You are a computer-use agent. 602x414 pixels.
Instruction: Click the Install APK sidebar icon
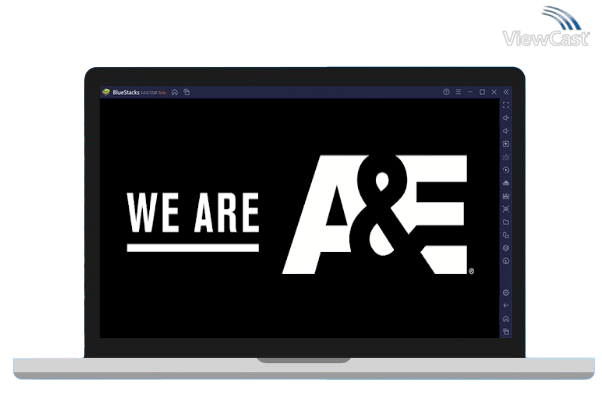[x=506, y=183]
